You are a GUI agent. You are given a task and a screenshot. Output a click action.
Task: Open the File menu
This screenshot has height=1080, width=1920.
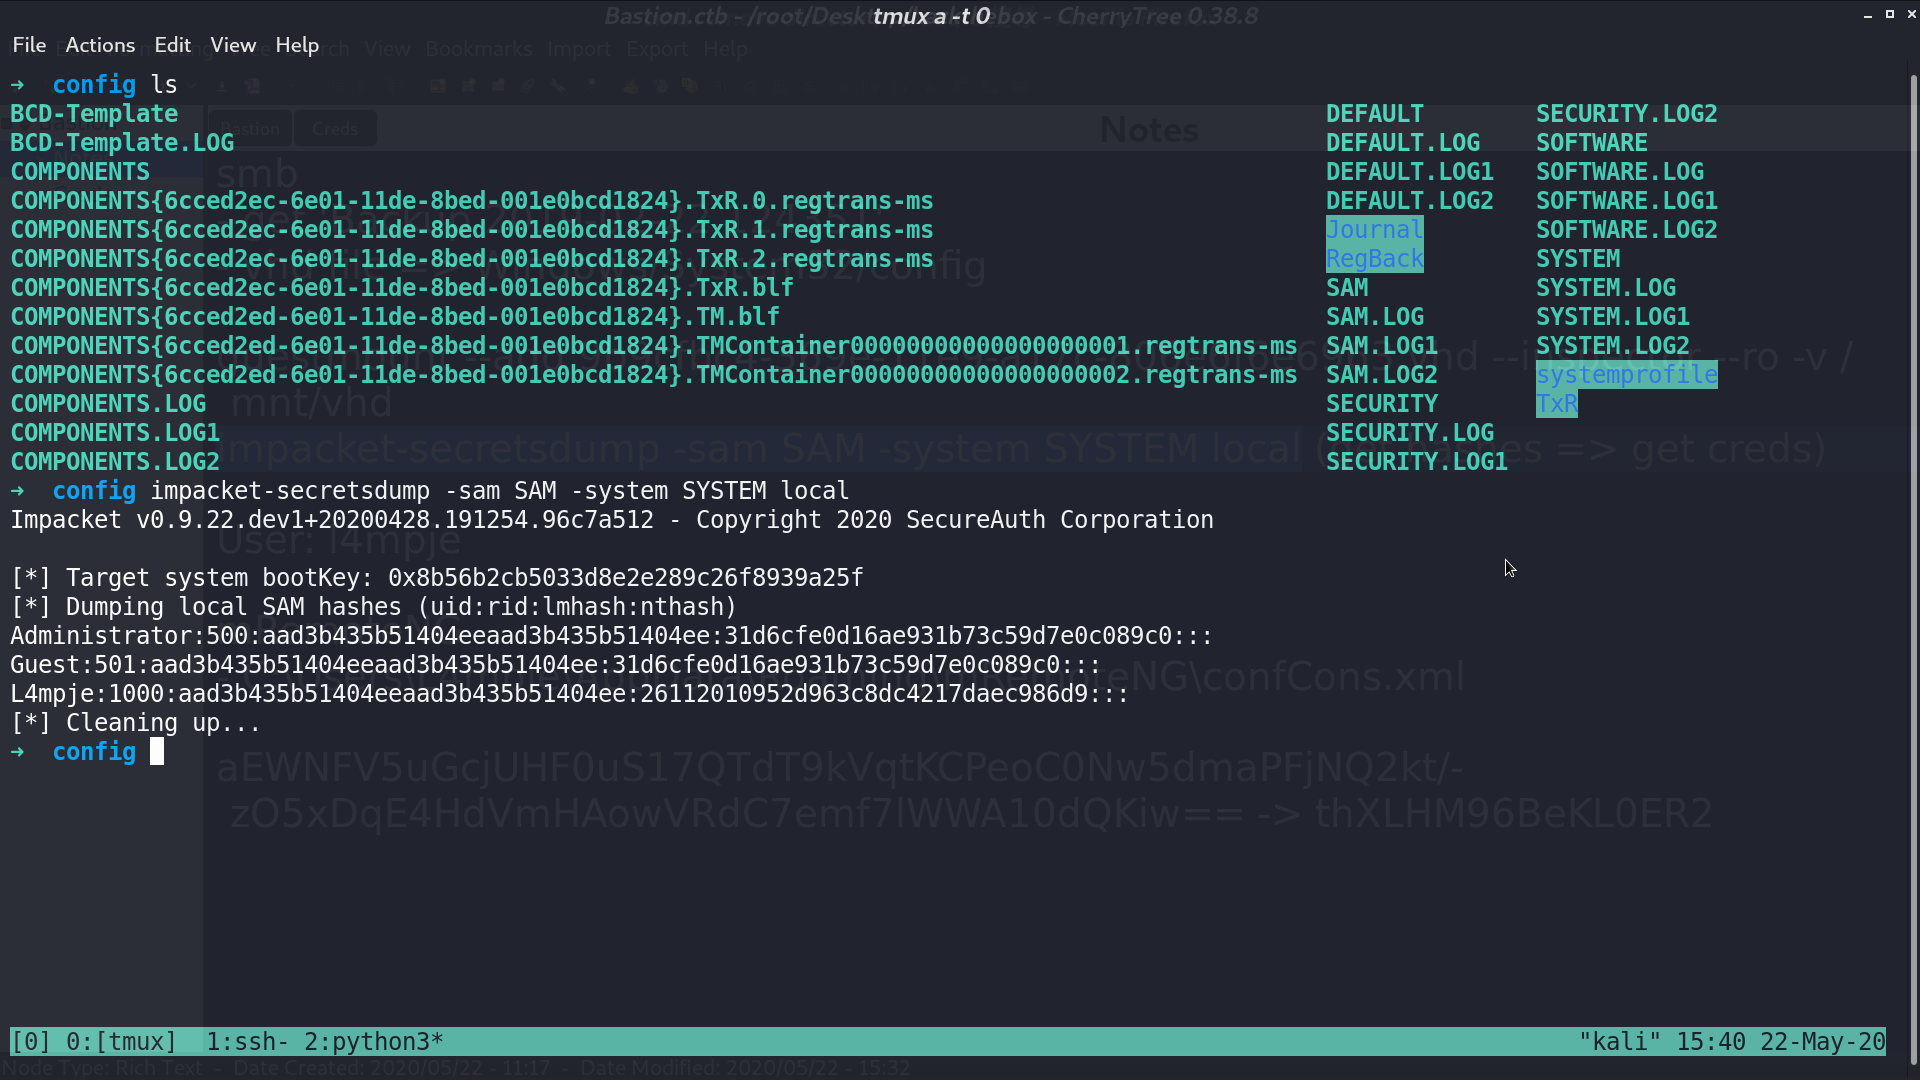point(29,45)
